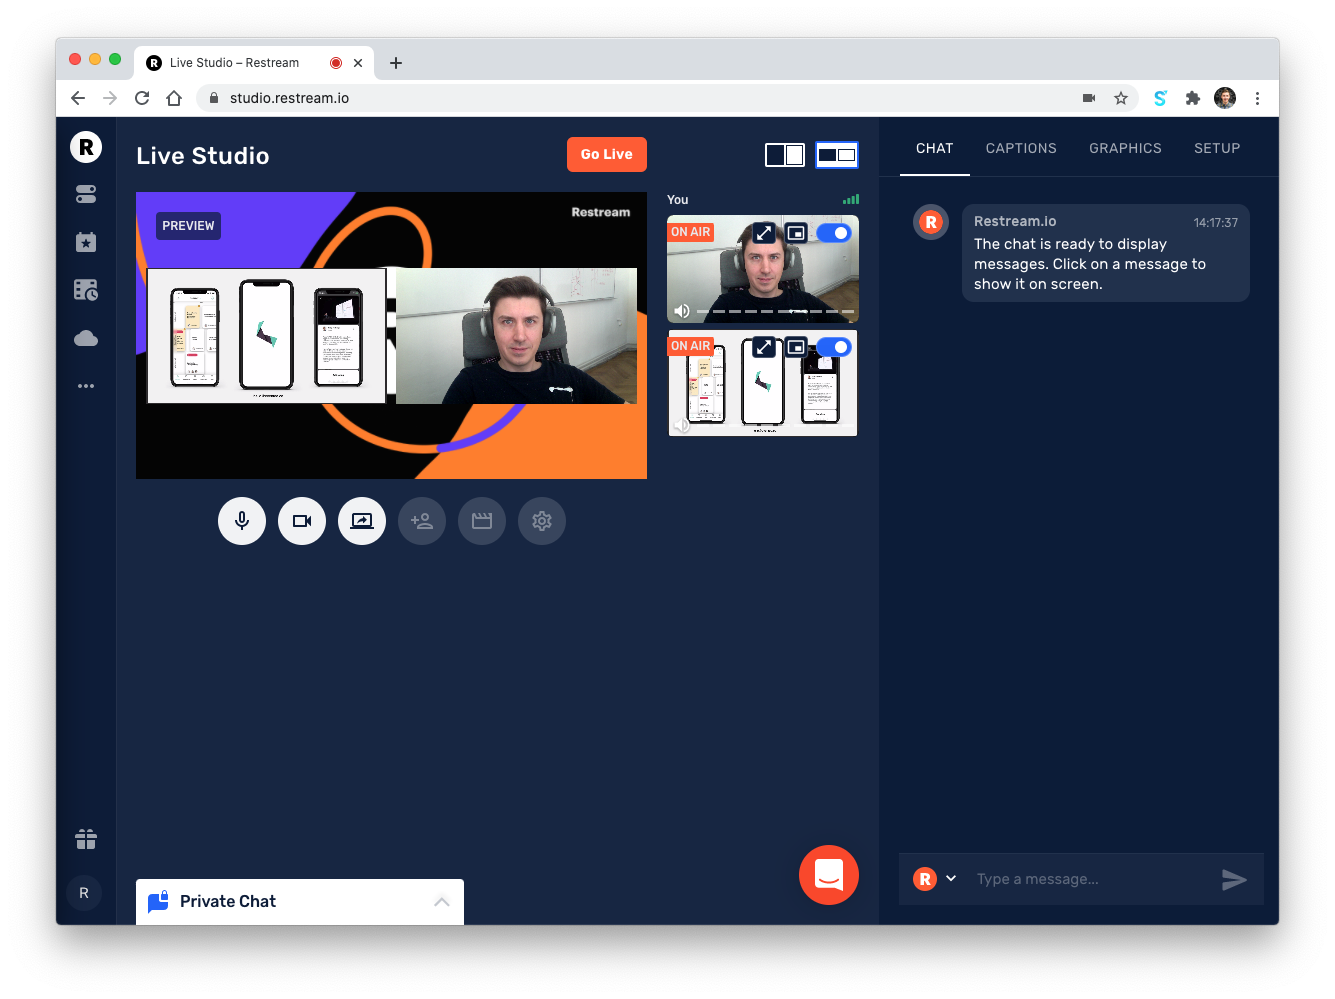1335x999 pixels.
Task: Click the Private Chat title
Action: (228, 901)
